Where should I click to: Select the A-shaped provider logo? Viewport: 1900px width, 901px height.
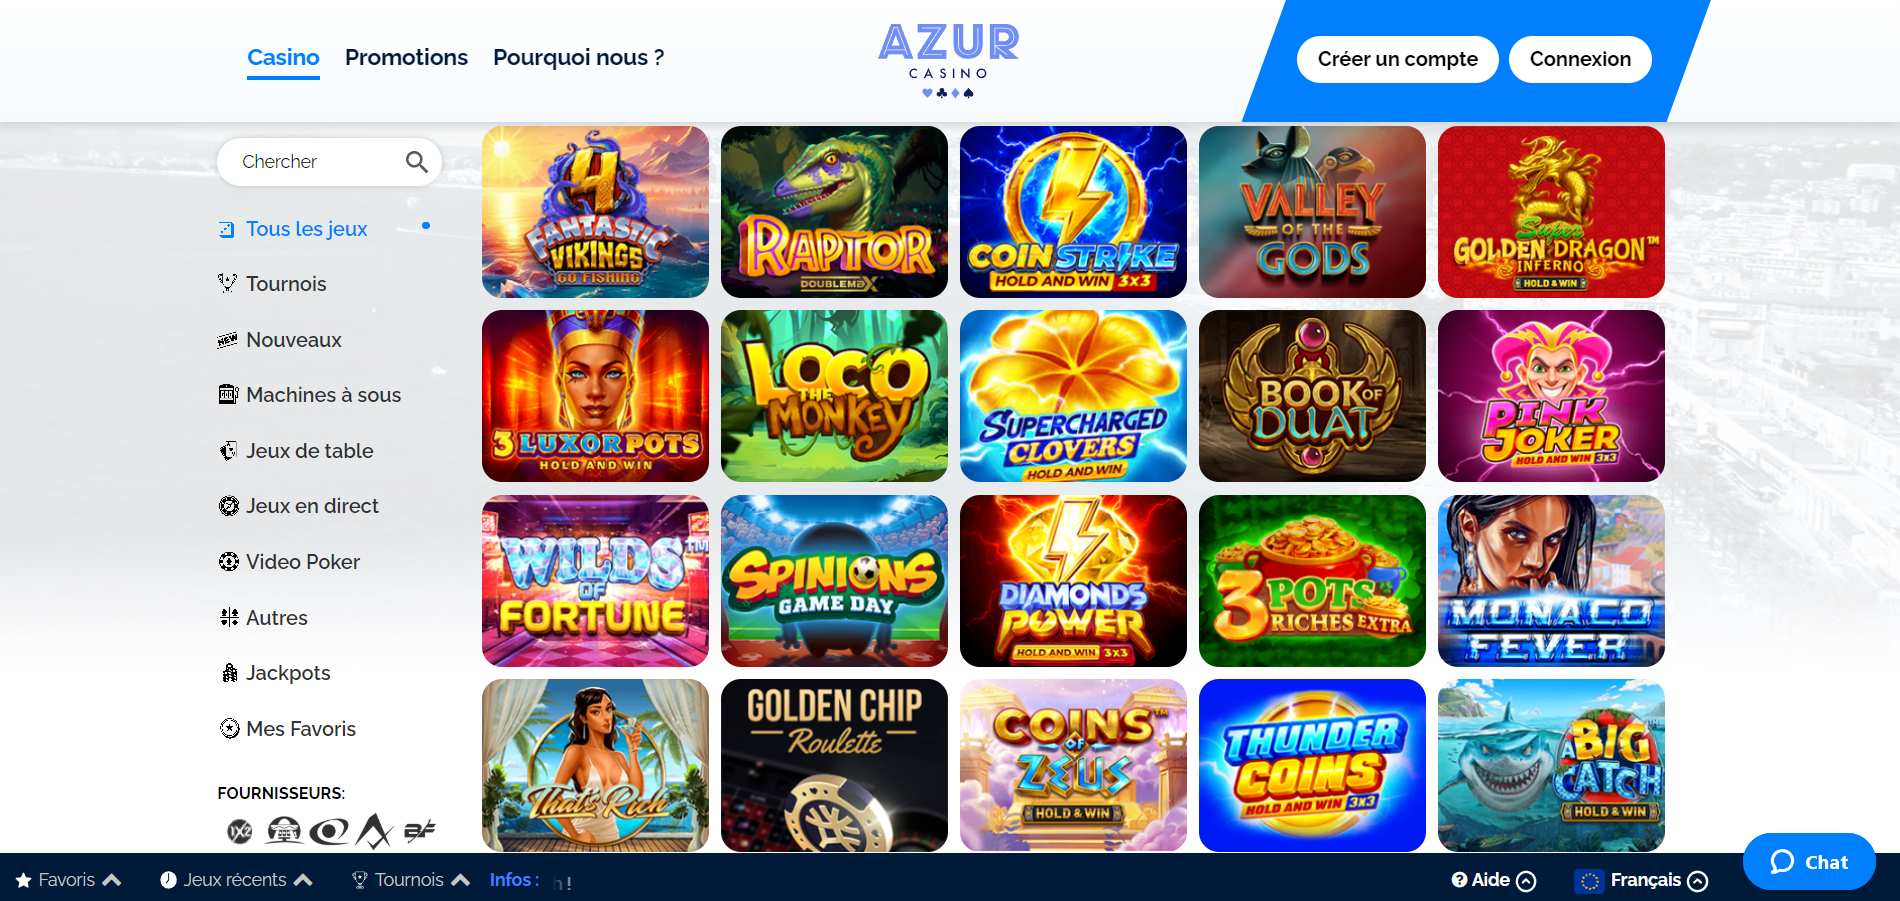(375, 830)
